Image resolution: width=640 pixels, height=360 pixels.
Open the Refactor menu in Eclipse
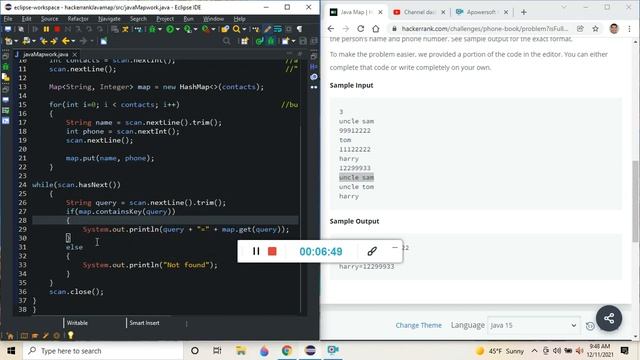click(78, 19)
